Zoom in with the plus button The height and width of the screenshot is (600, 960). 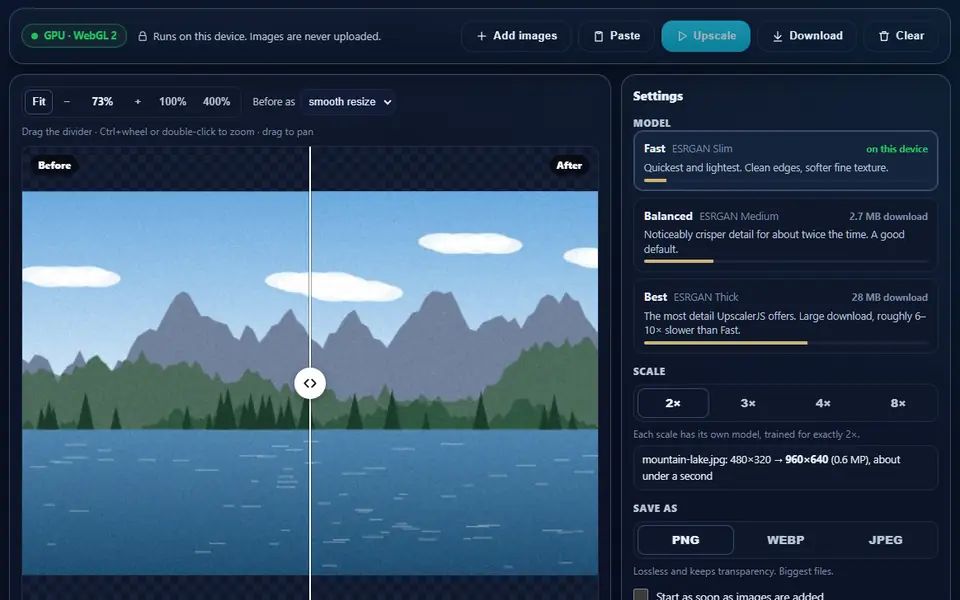click(x=138, y=102)
